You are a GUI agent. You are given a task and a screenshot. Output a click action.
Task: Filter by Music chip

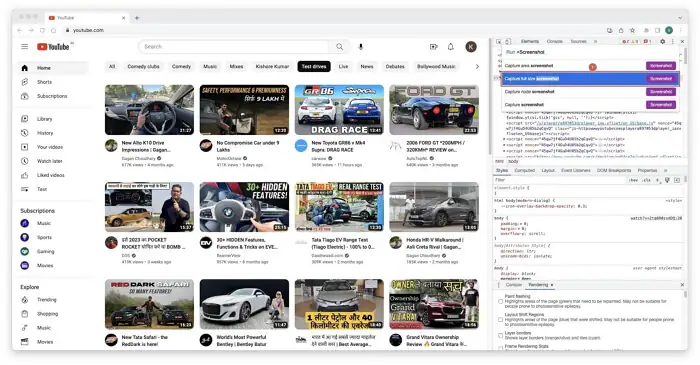210,66
